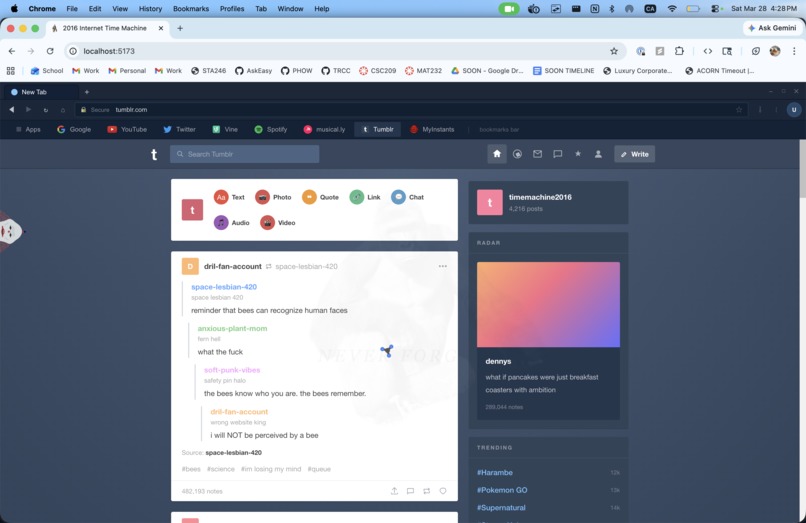Open YouTube bookmark in inner browser
The image size is (806, 523).
[127, 130]
